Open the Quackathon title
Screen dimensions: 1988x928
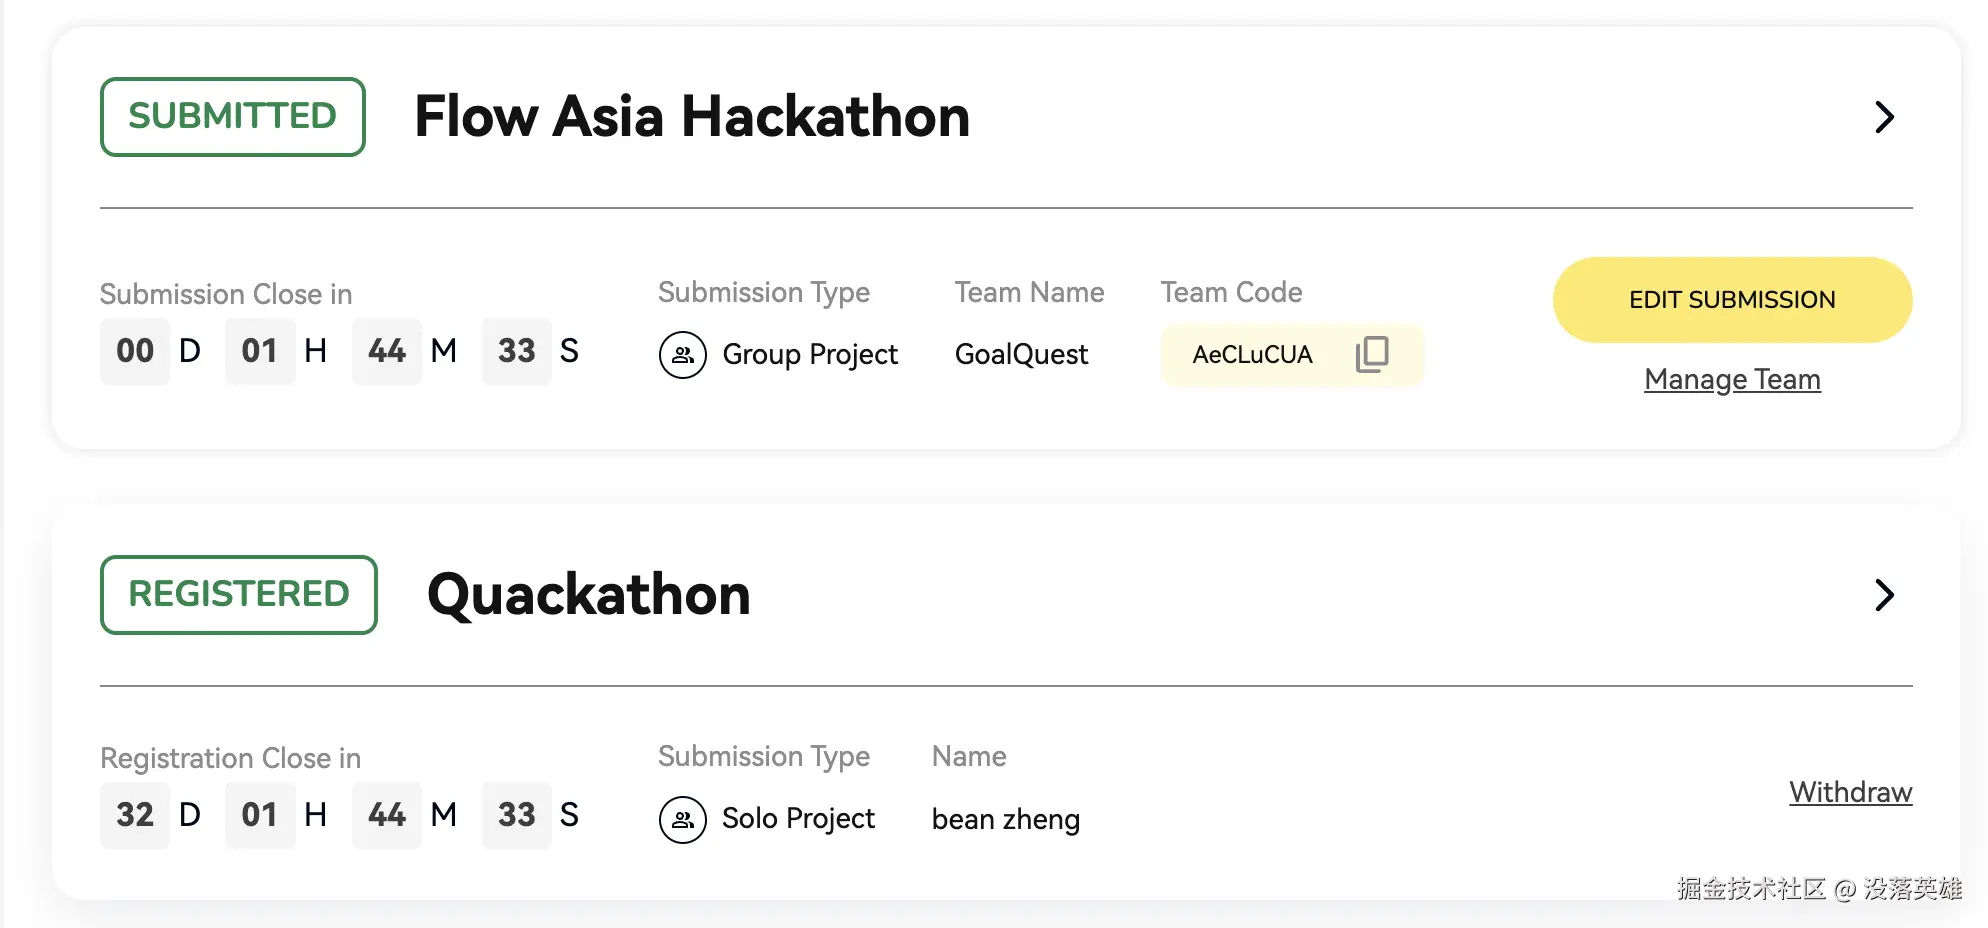[x=588, y=595]
